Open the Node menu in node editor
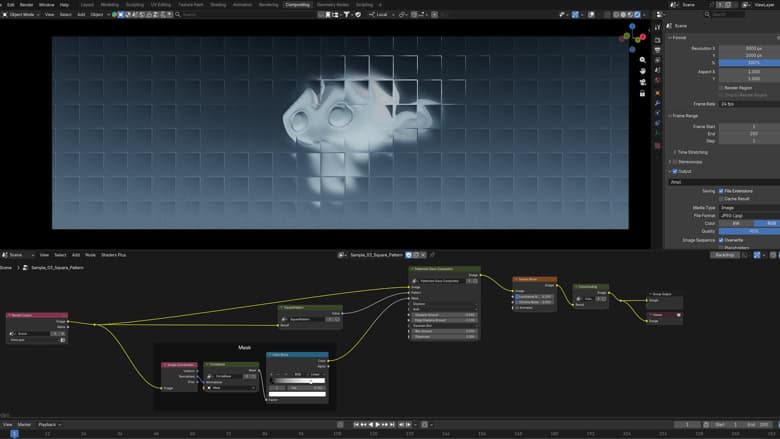 click(90, 255)
